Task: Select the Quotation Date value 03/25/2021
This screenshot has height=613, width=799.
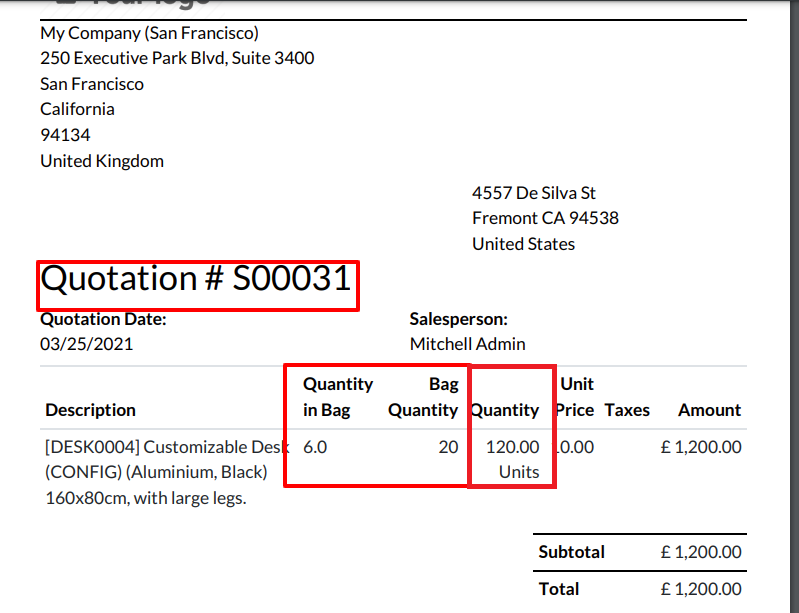Action: pos(87,344)
